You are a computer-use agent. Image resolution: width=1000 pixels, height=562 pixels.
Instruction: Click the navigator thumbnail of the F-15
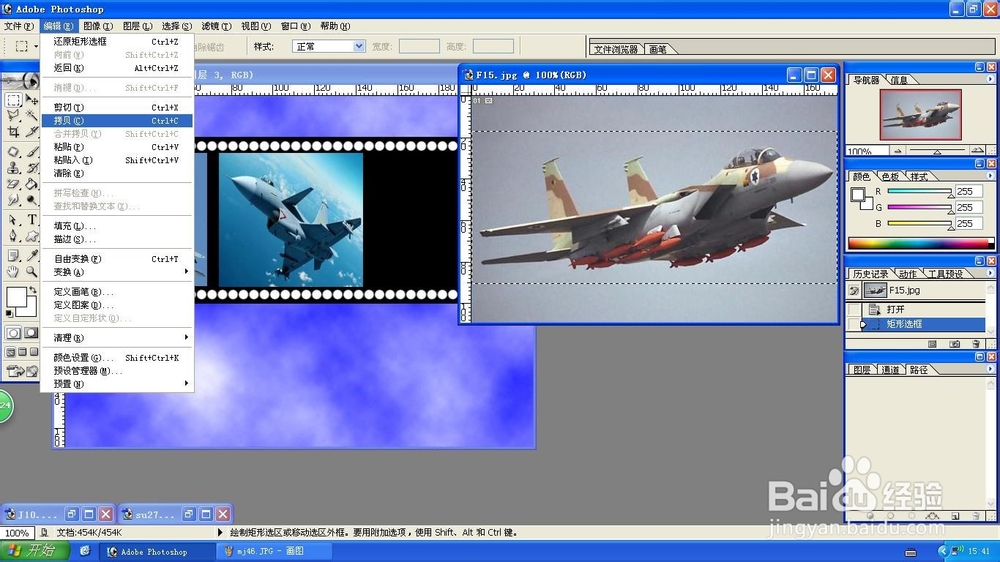(920, 115)
